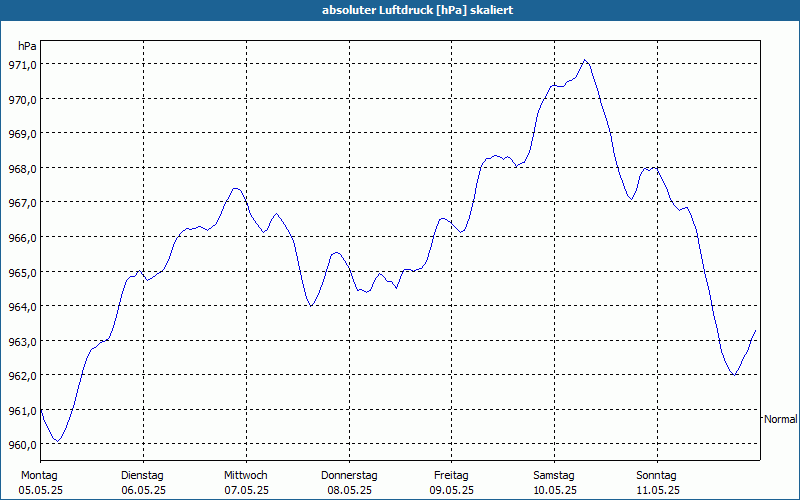
Task: Click the date 07.05.25
Action: click(246, 491)
